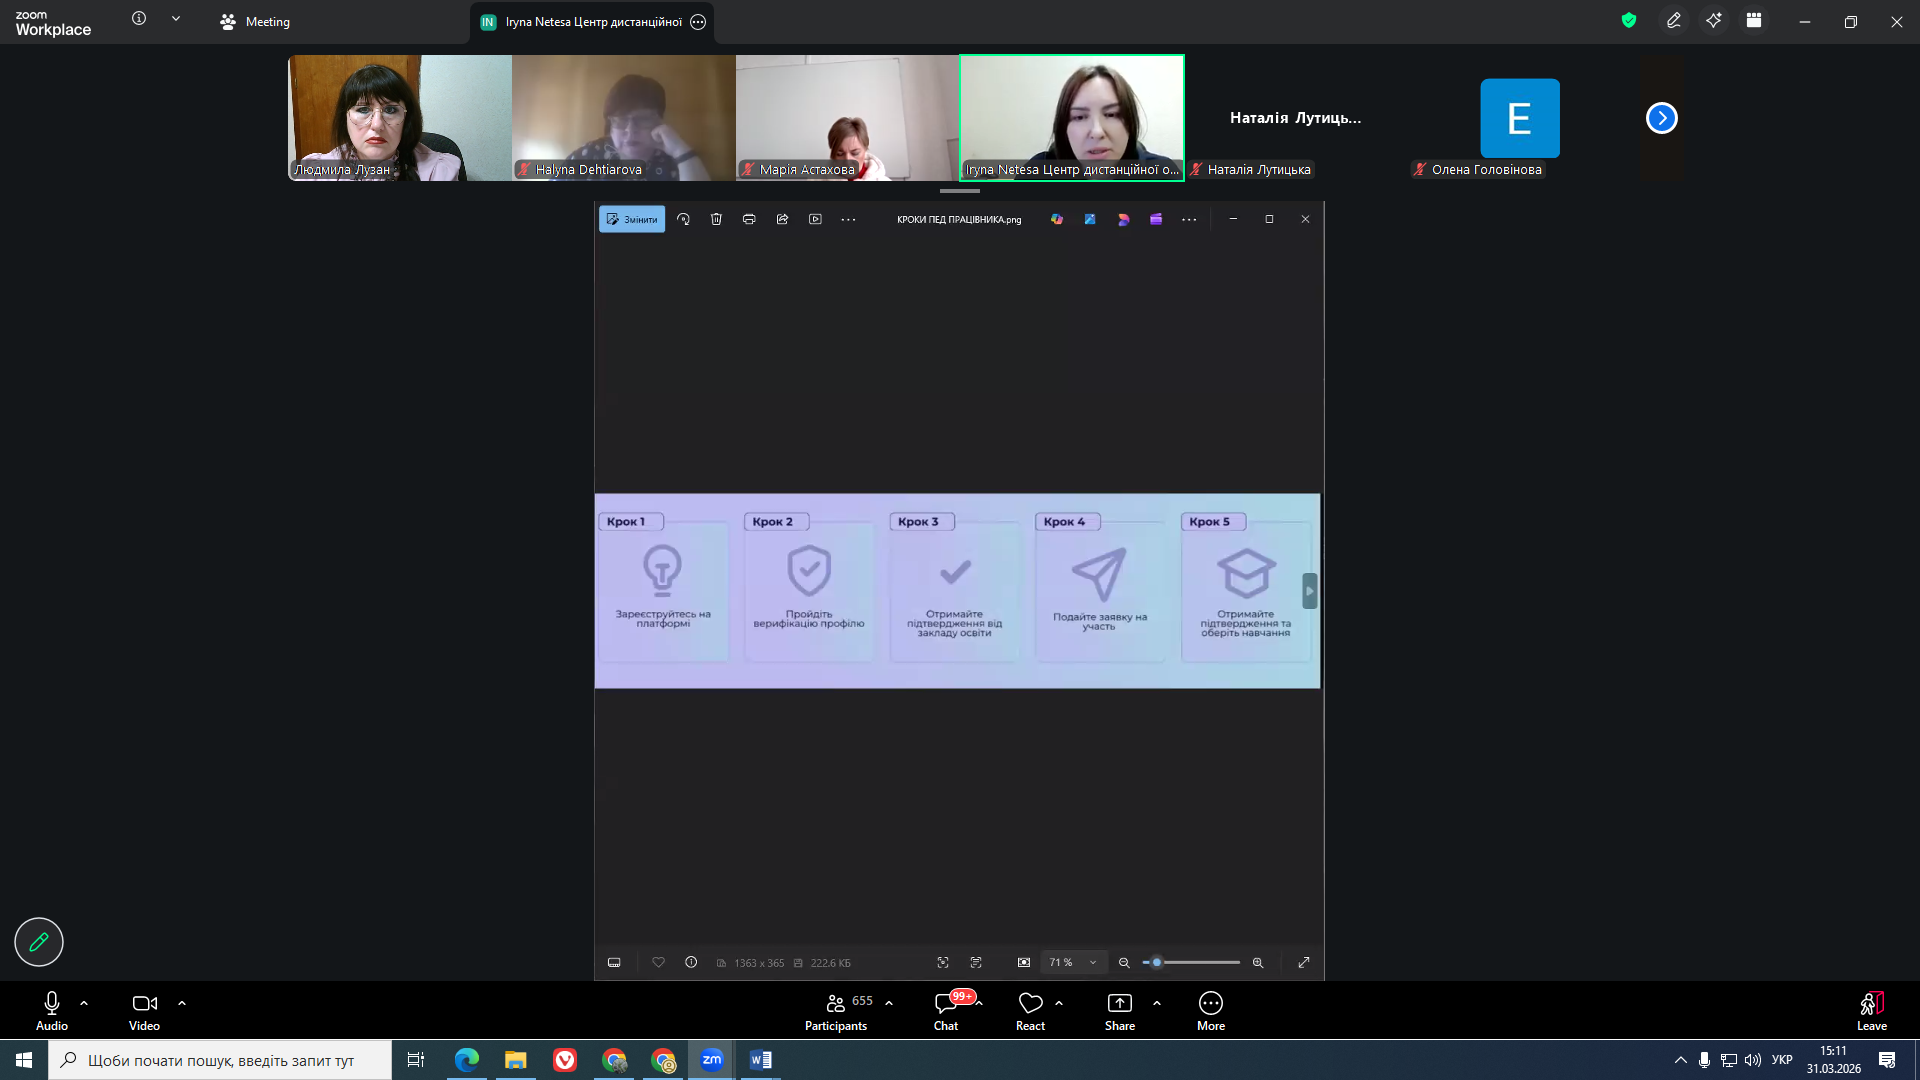Open Participants list
1920x1080 pixels.
click(x=837, y=1003)
